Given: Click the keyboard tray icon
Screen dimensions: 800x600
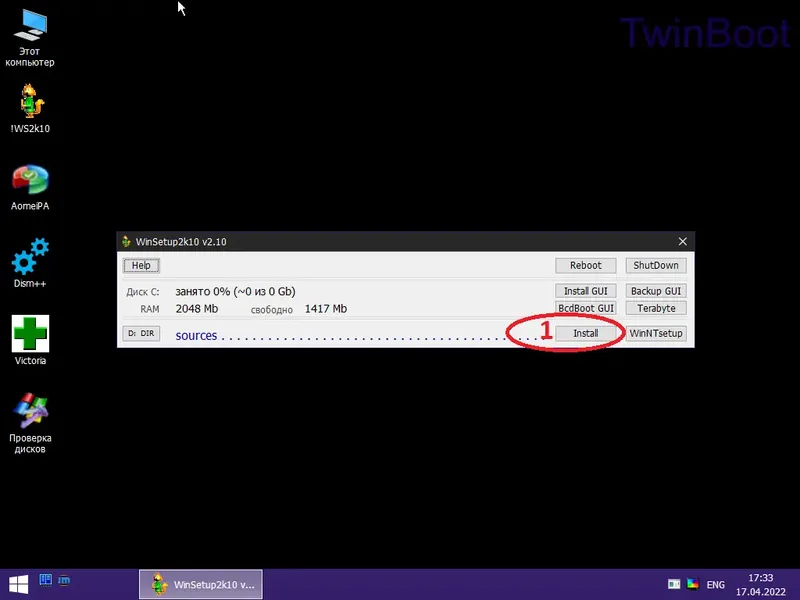Looking at the screenshot, I should tap(674, 584).
